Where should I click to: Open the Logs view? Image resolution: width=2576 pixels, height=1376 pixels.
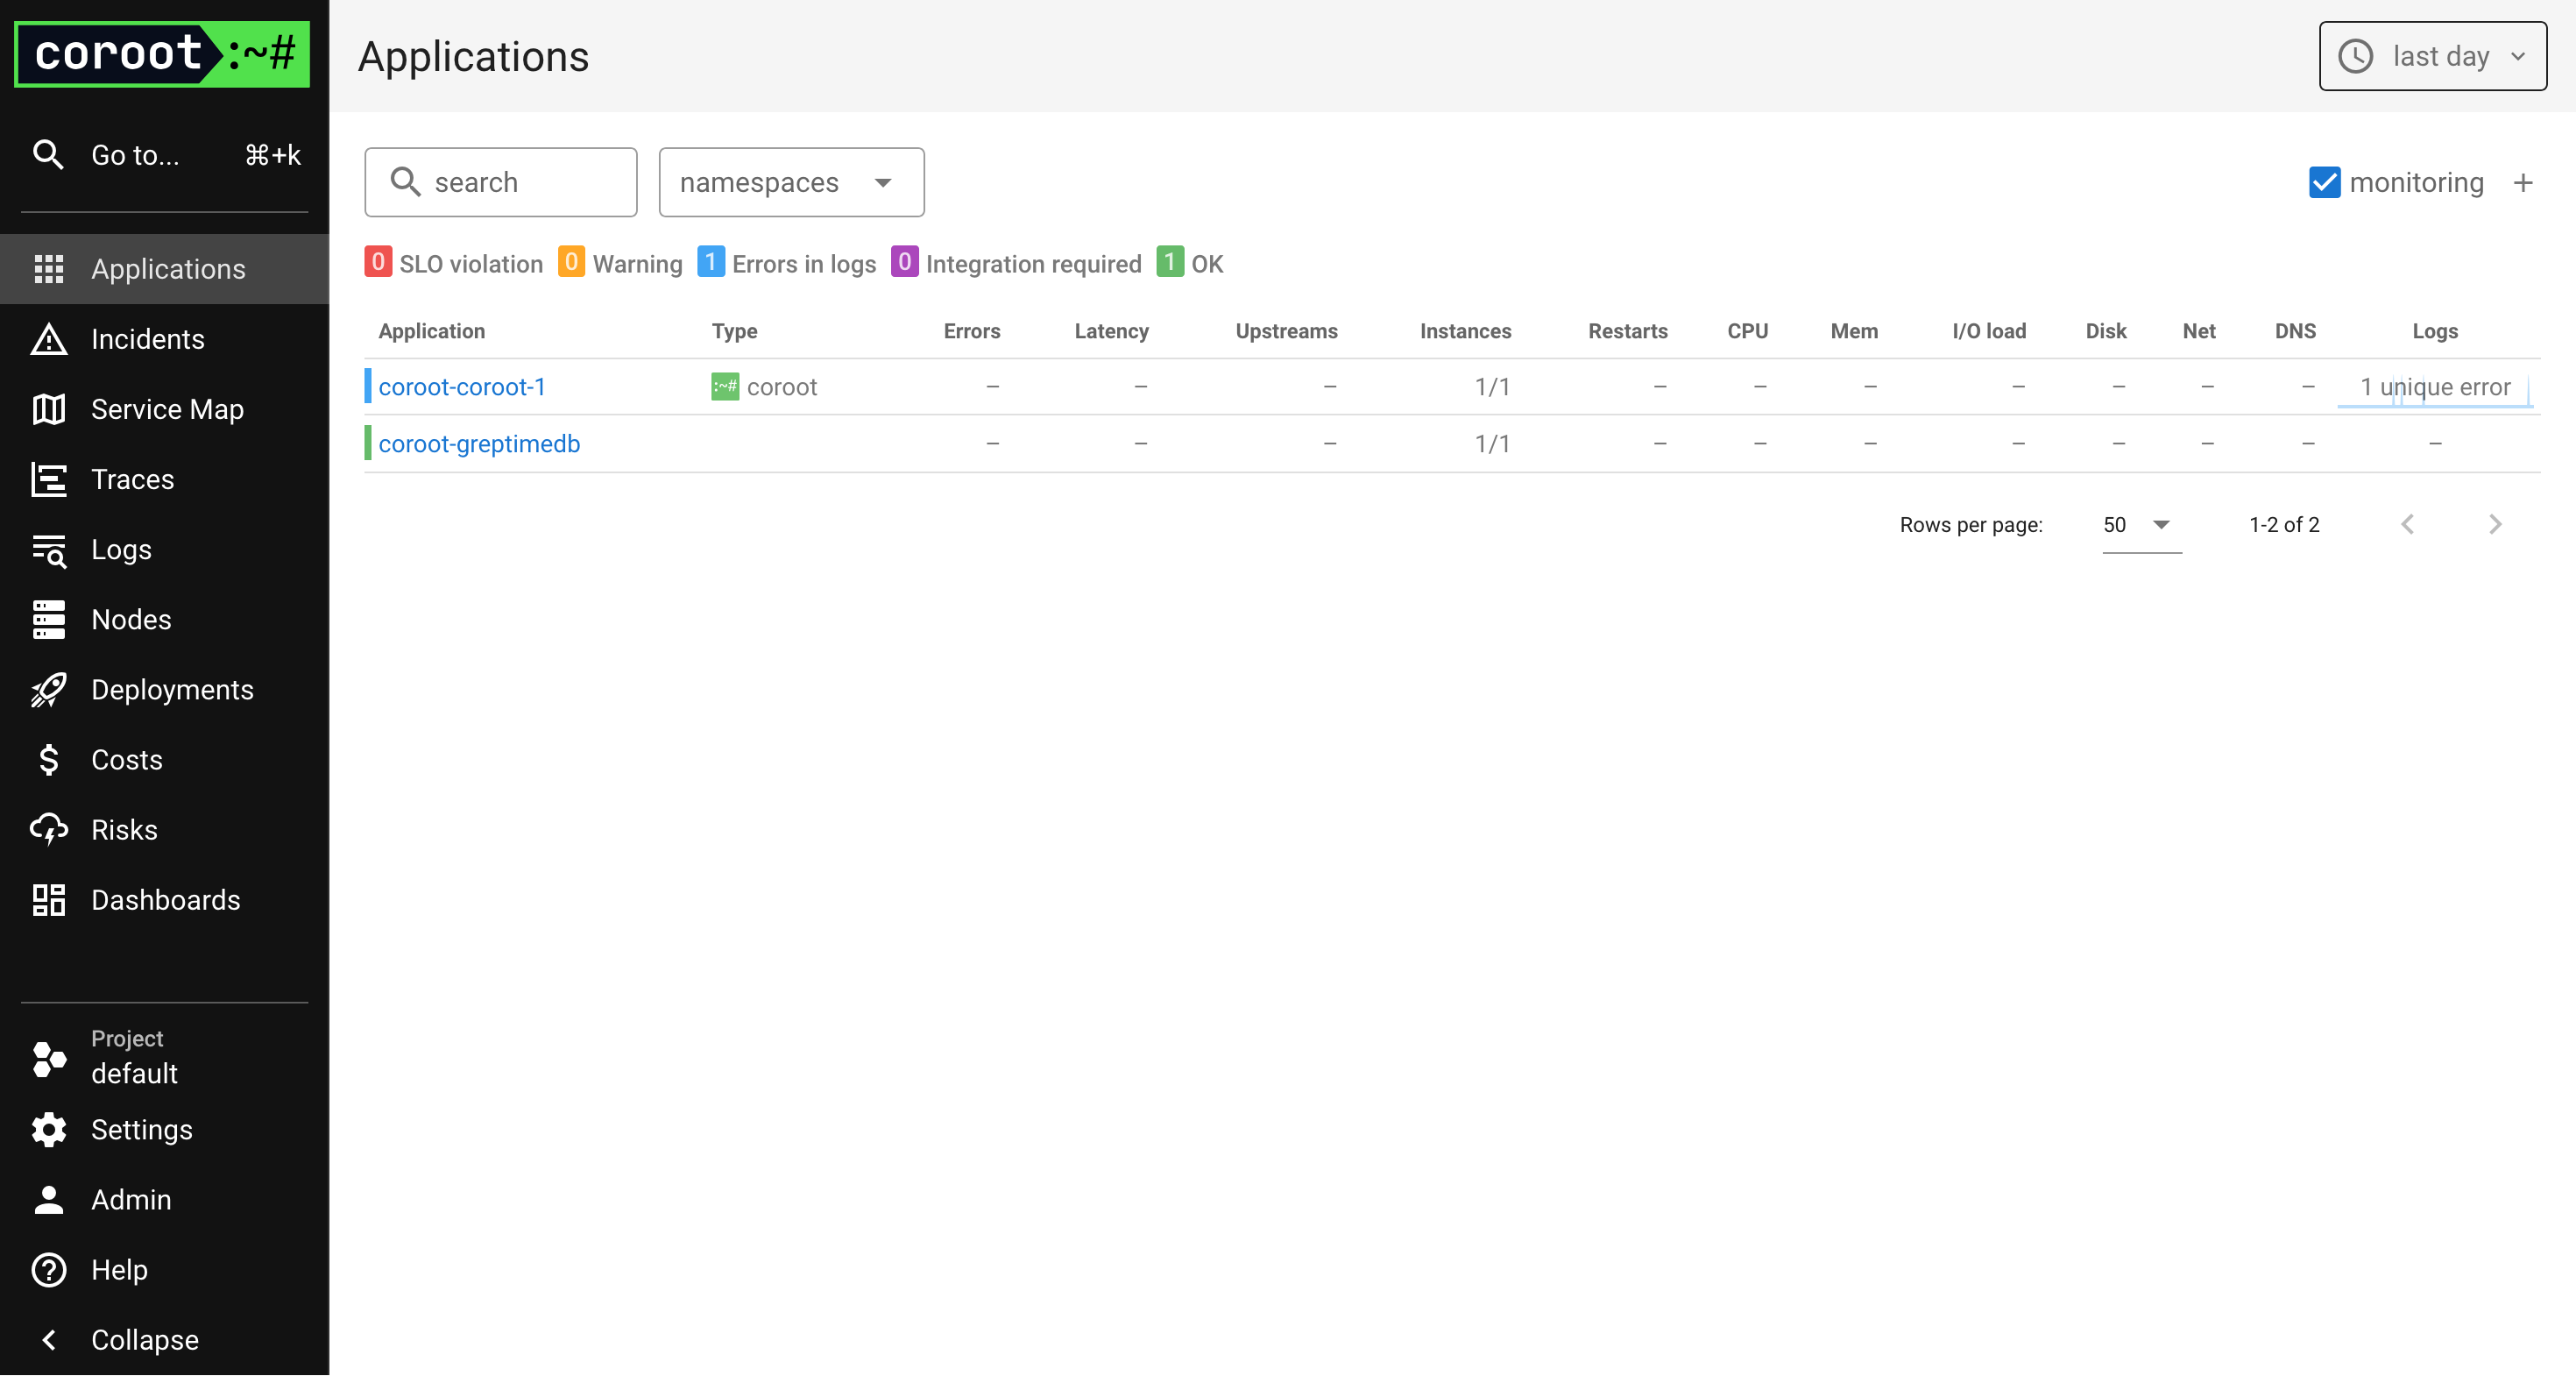point(120,549)
